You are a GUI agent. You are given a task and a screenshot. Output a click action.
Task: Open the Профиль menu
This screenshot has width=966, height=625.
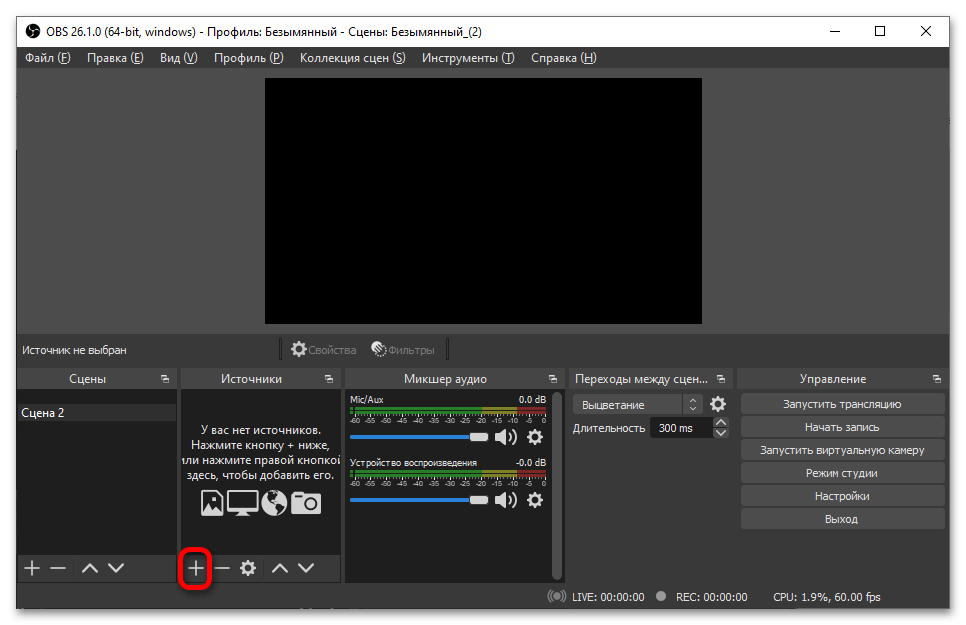tap(248, 58)
